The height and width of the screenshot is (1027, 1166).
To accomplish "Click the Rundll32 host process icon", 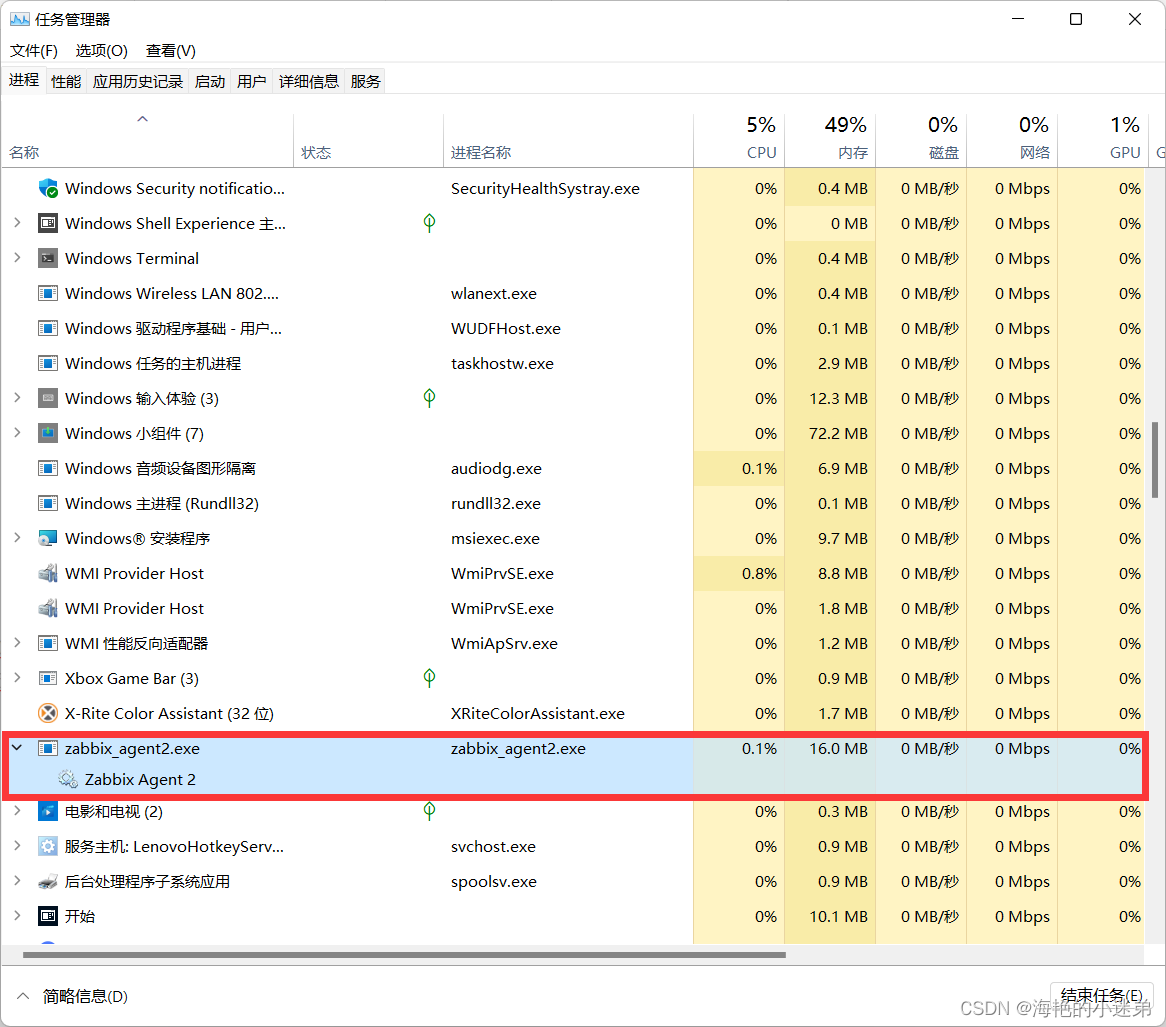I will coord(48,503).
